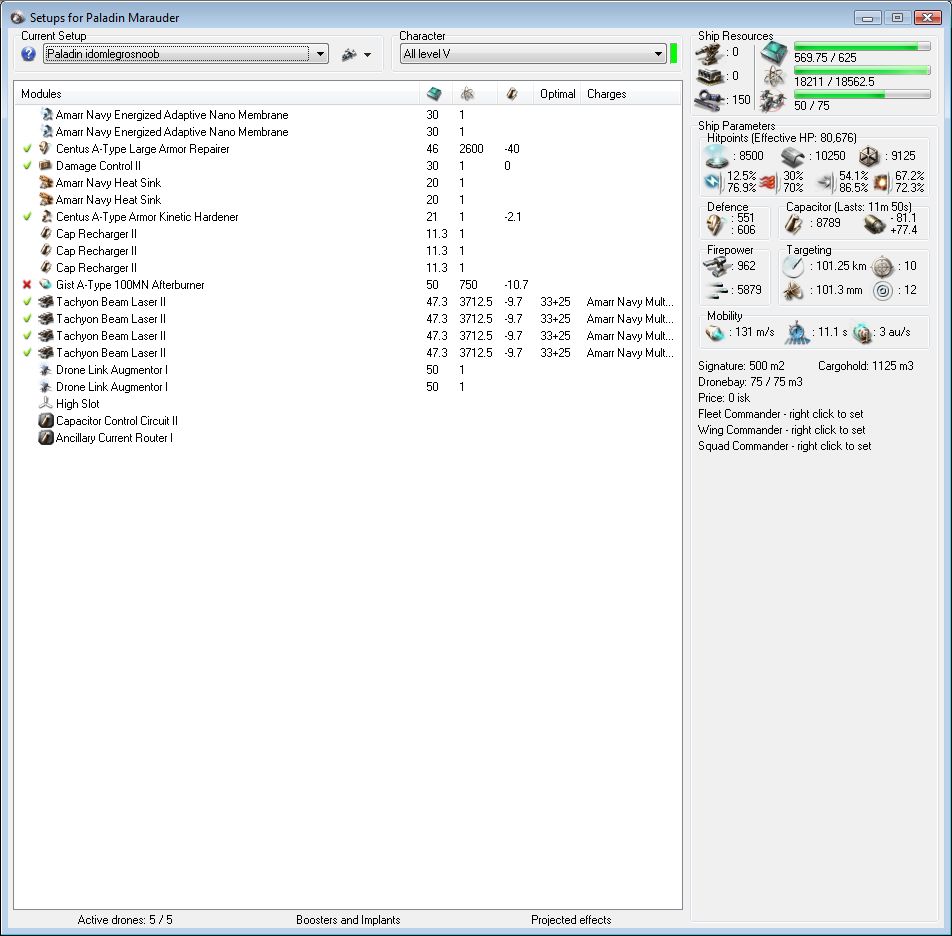Click the green character status indicator

[x=673, y=53]
